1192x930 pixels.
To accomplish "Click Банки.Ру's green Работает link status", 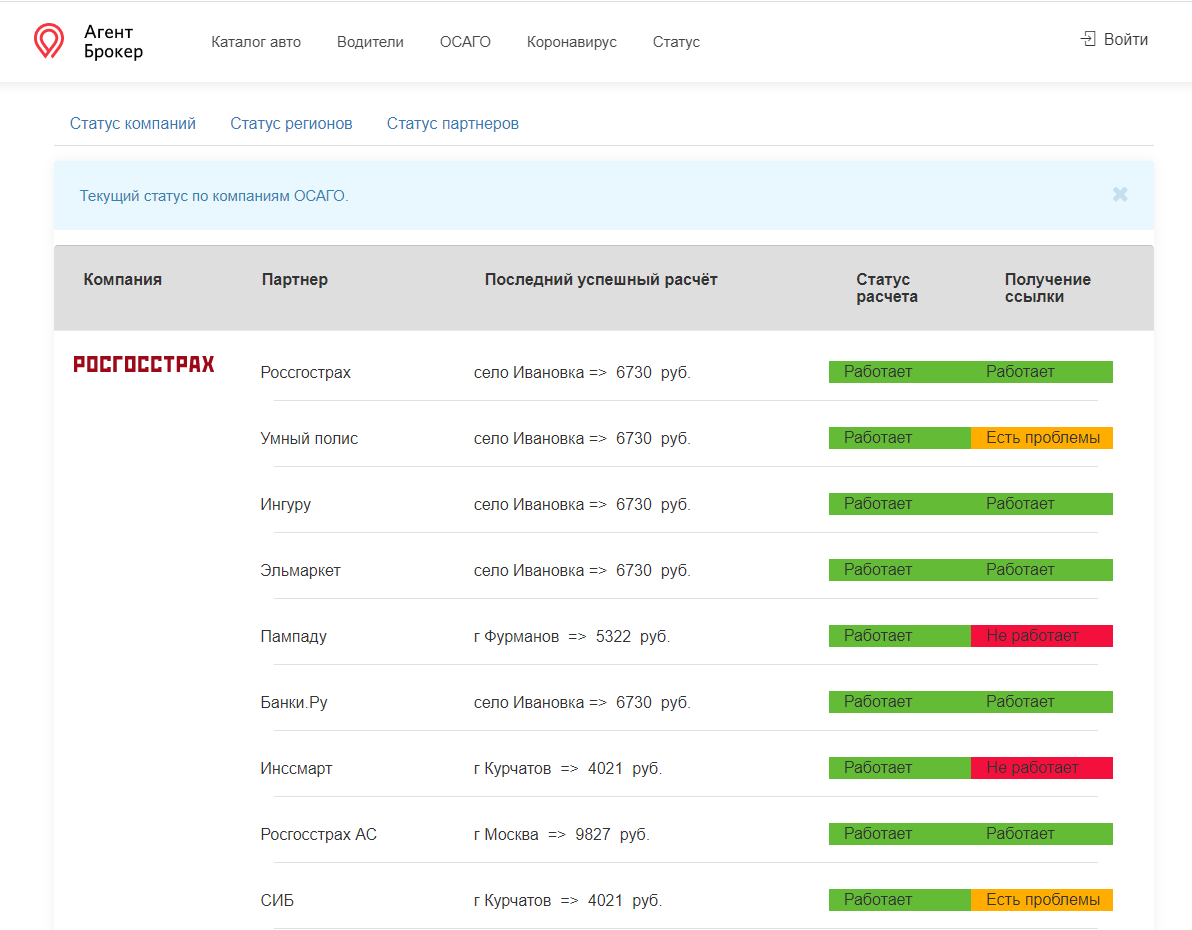I will [1041, 702].
